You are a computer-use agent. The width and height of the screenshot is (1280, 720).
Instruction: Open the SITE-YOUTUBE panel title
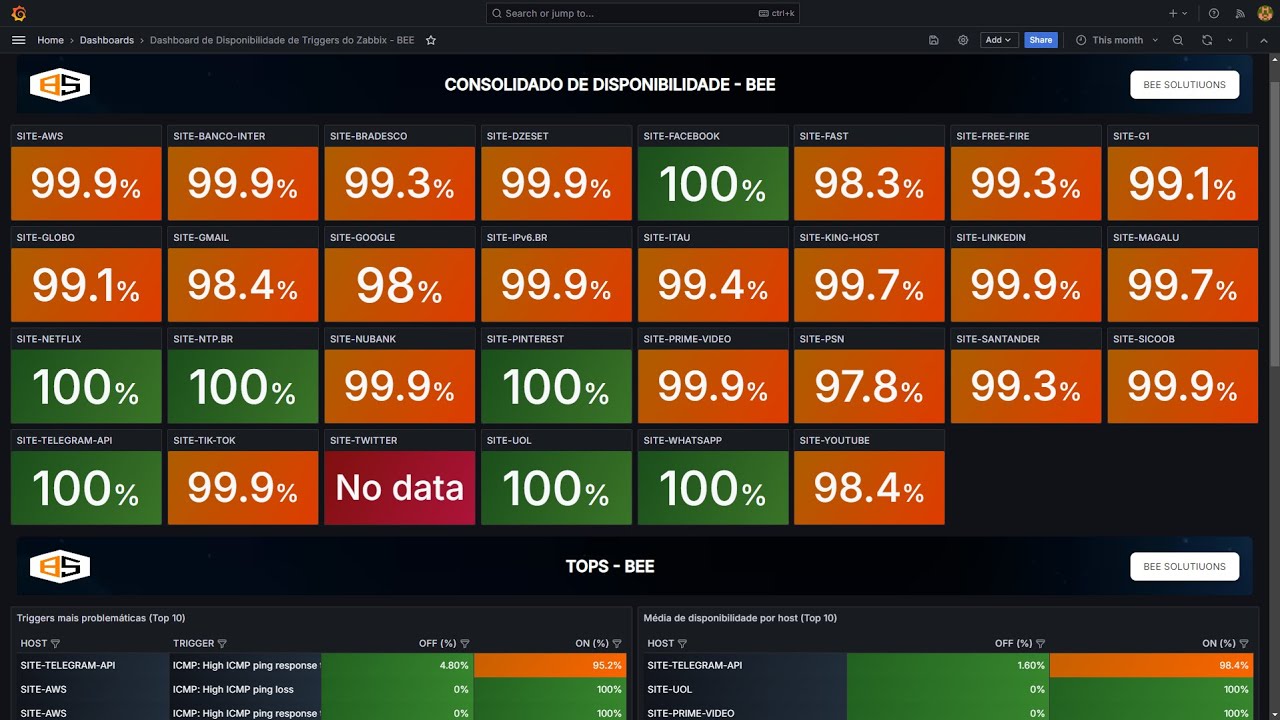[x=834, y=440]
